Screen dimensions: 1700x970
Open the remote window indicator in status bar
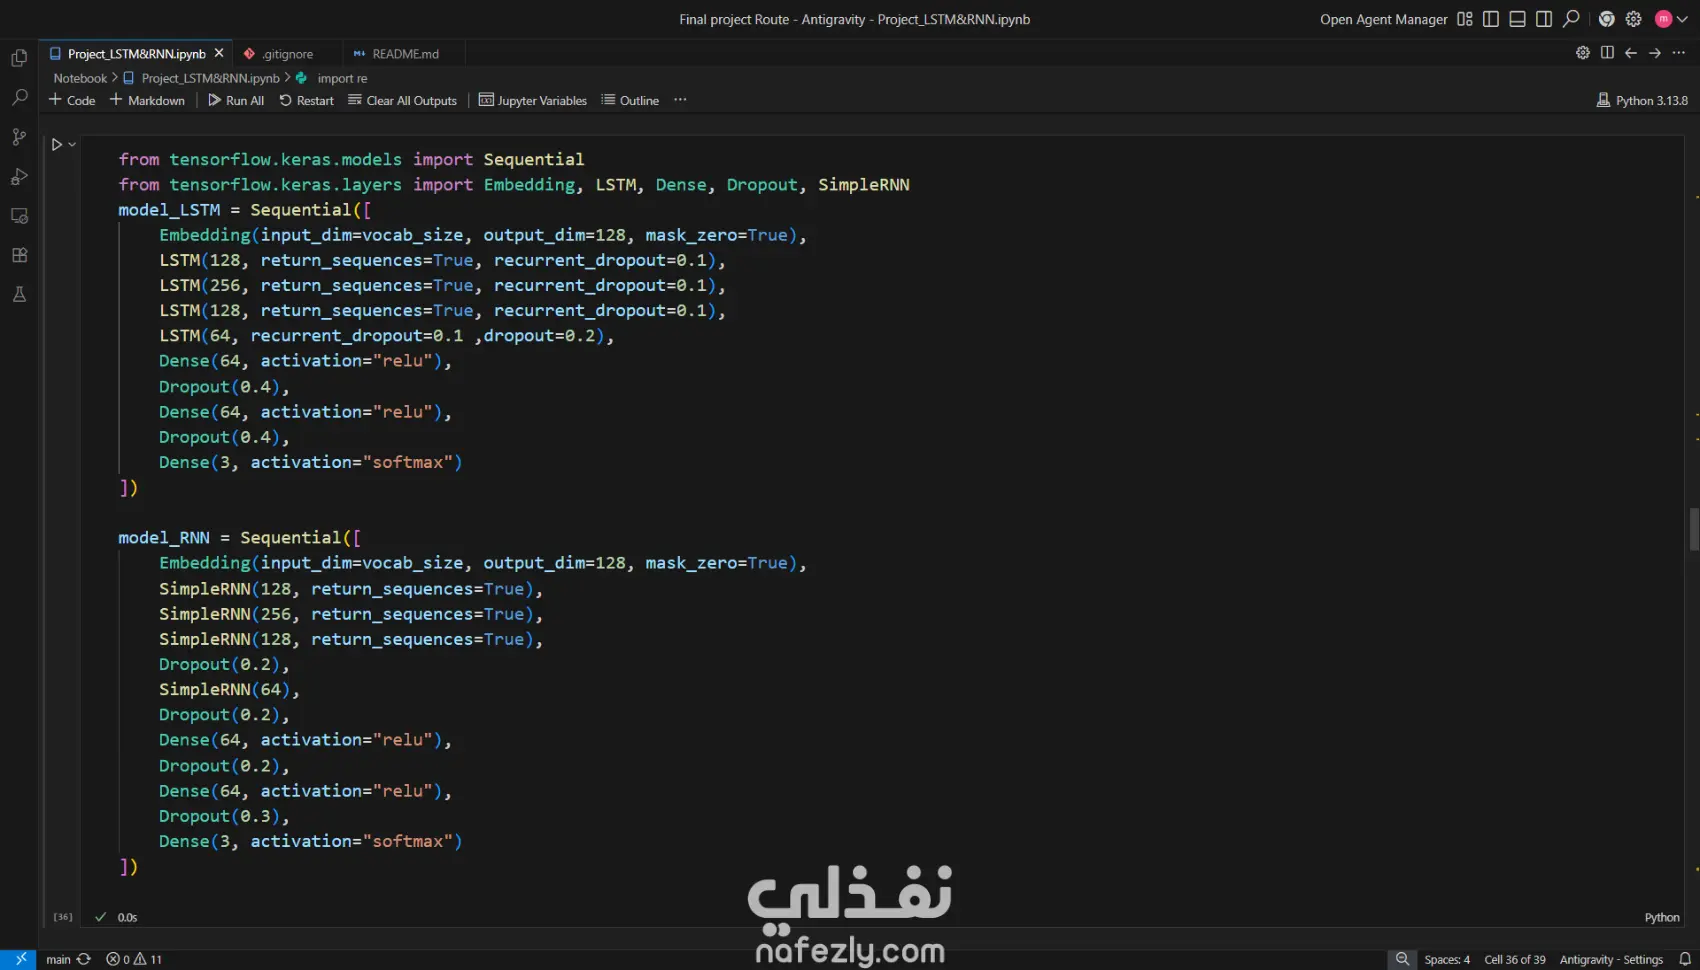point(19,959)
